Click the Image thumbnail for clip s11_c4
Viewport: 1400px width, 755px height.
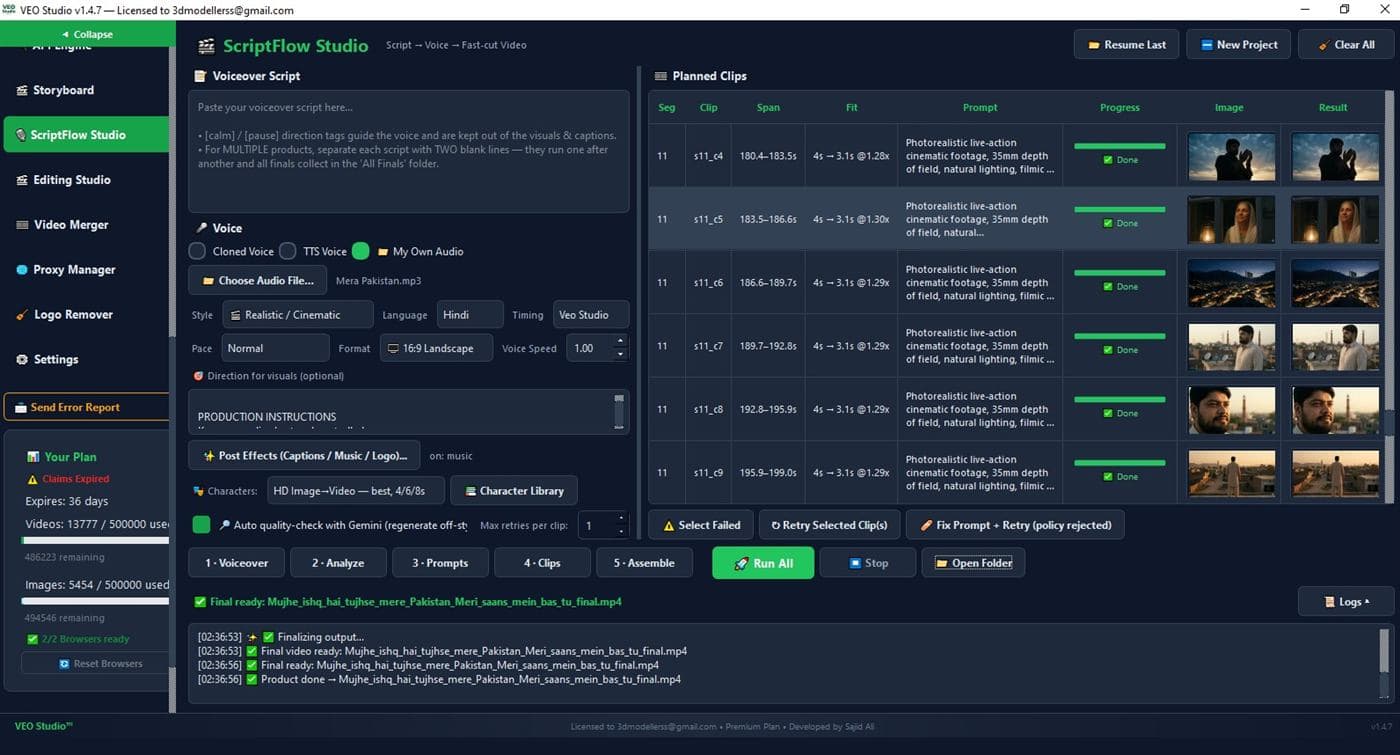[1231, 156]
